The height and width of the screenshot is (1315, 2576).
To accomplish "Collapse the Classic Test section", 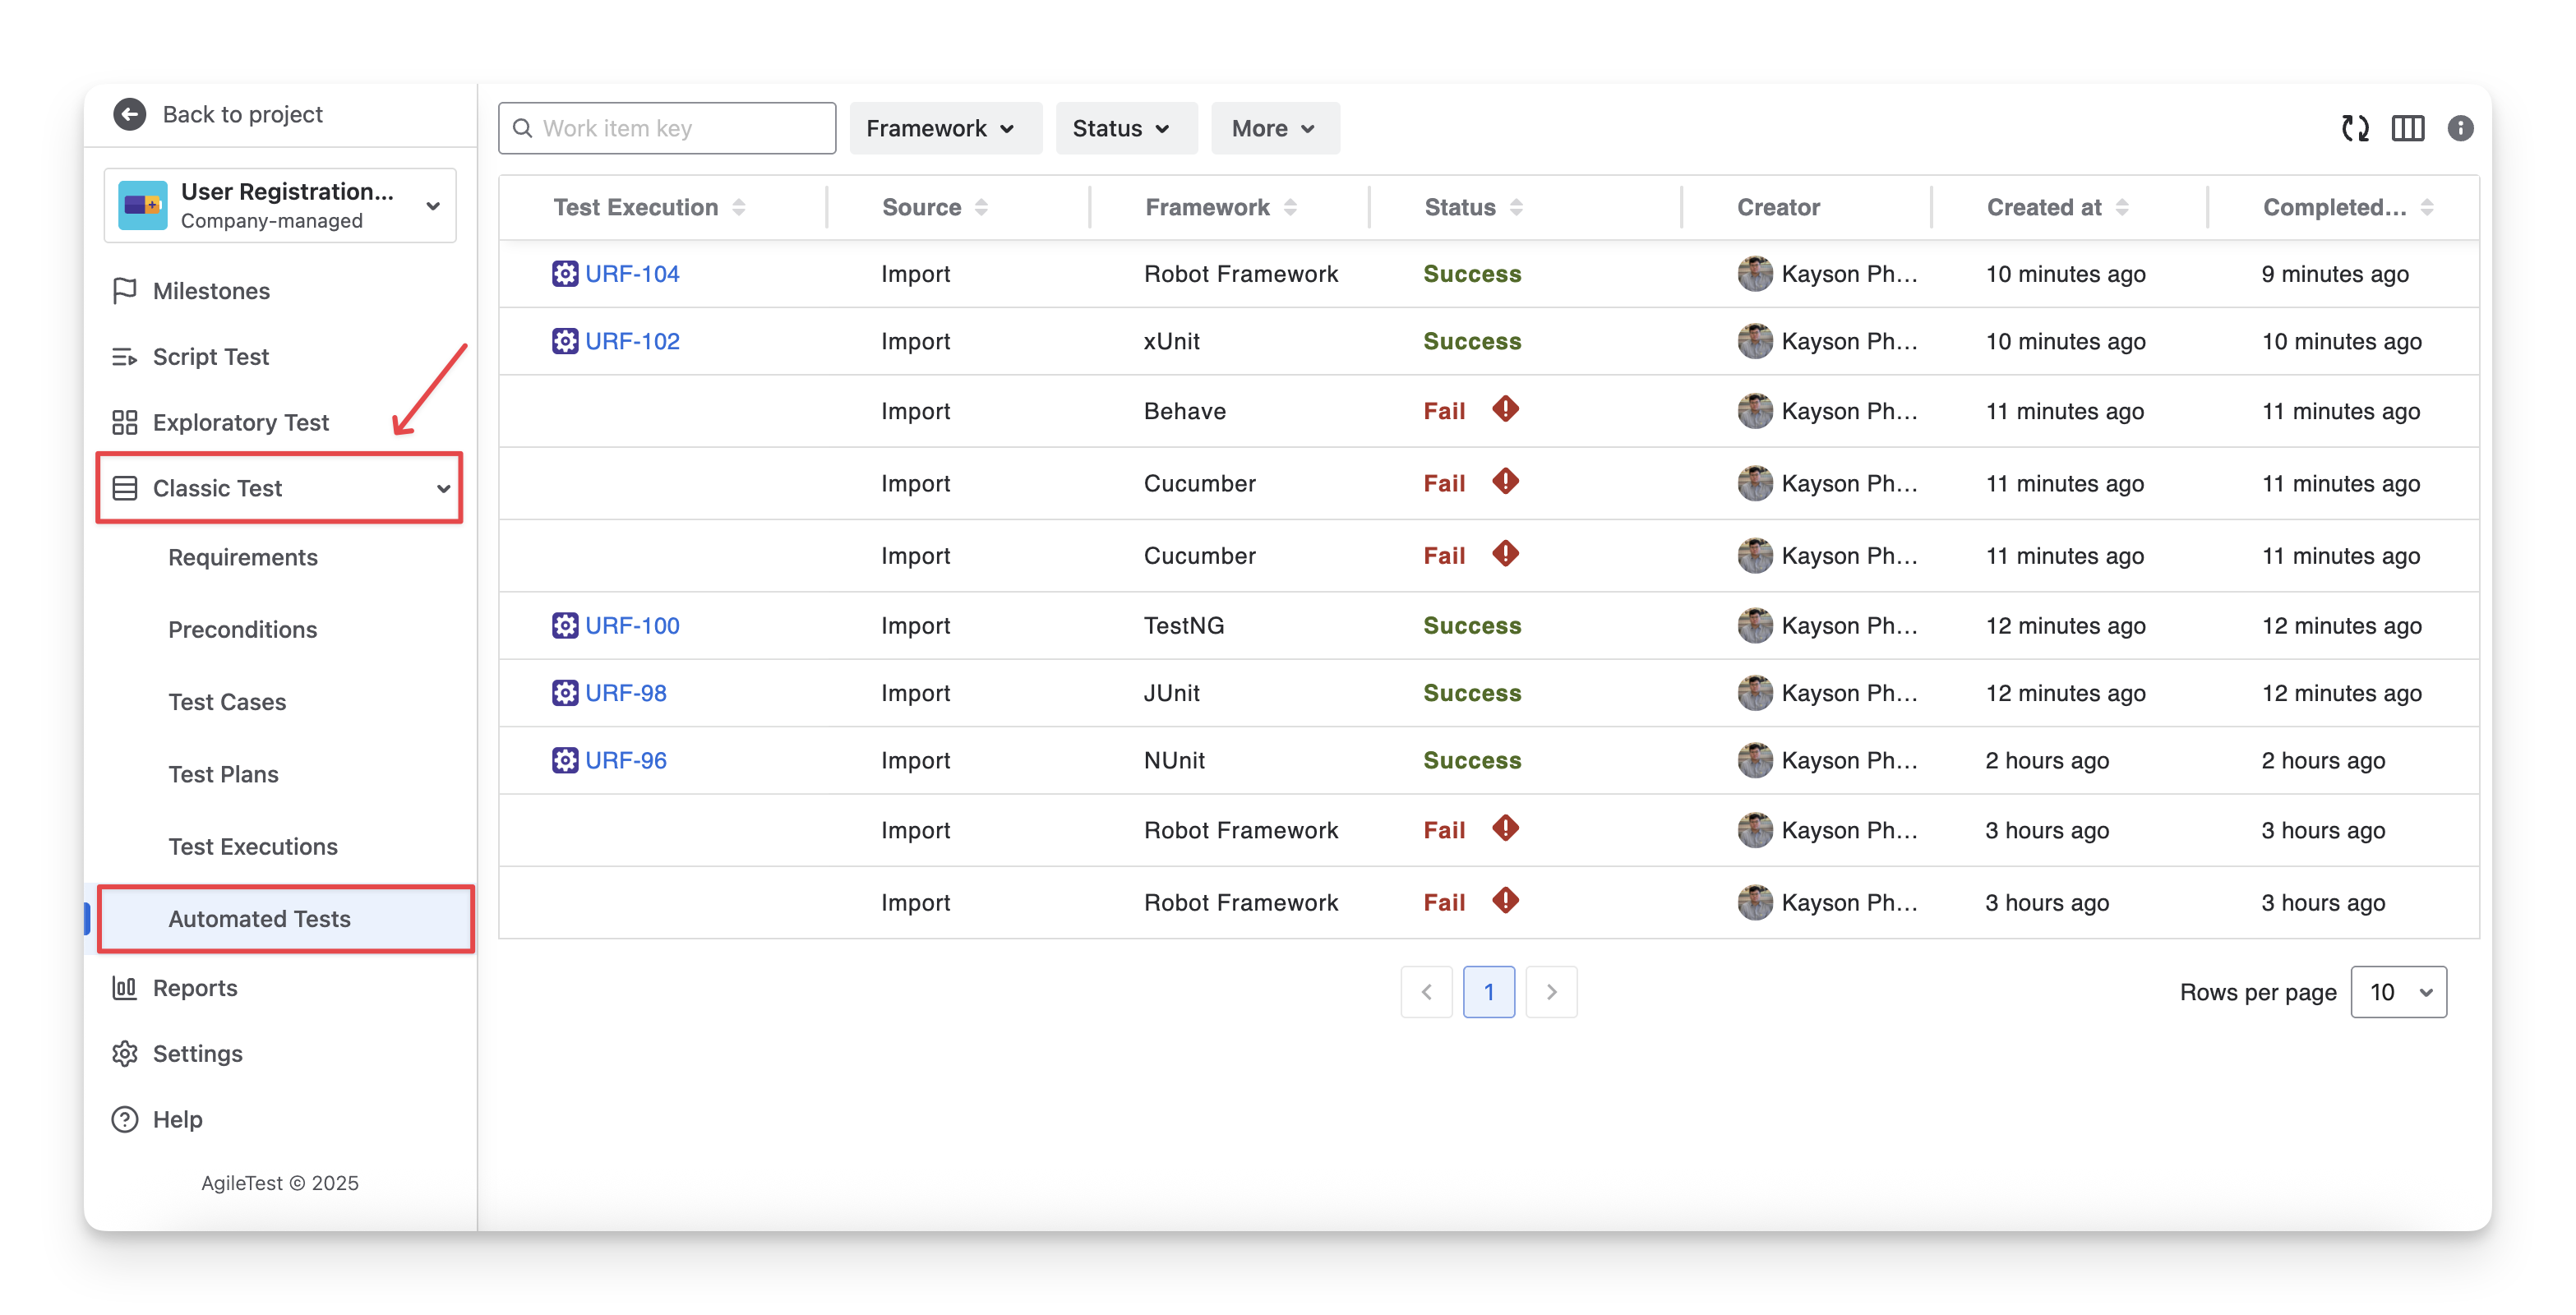I will tap(443, 488).
